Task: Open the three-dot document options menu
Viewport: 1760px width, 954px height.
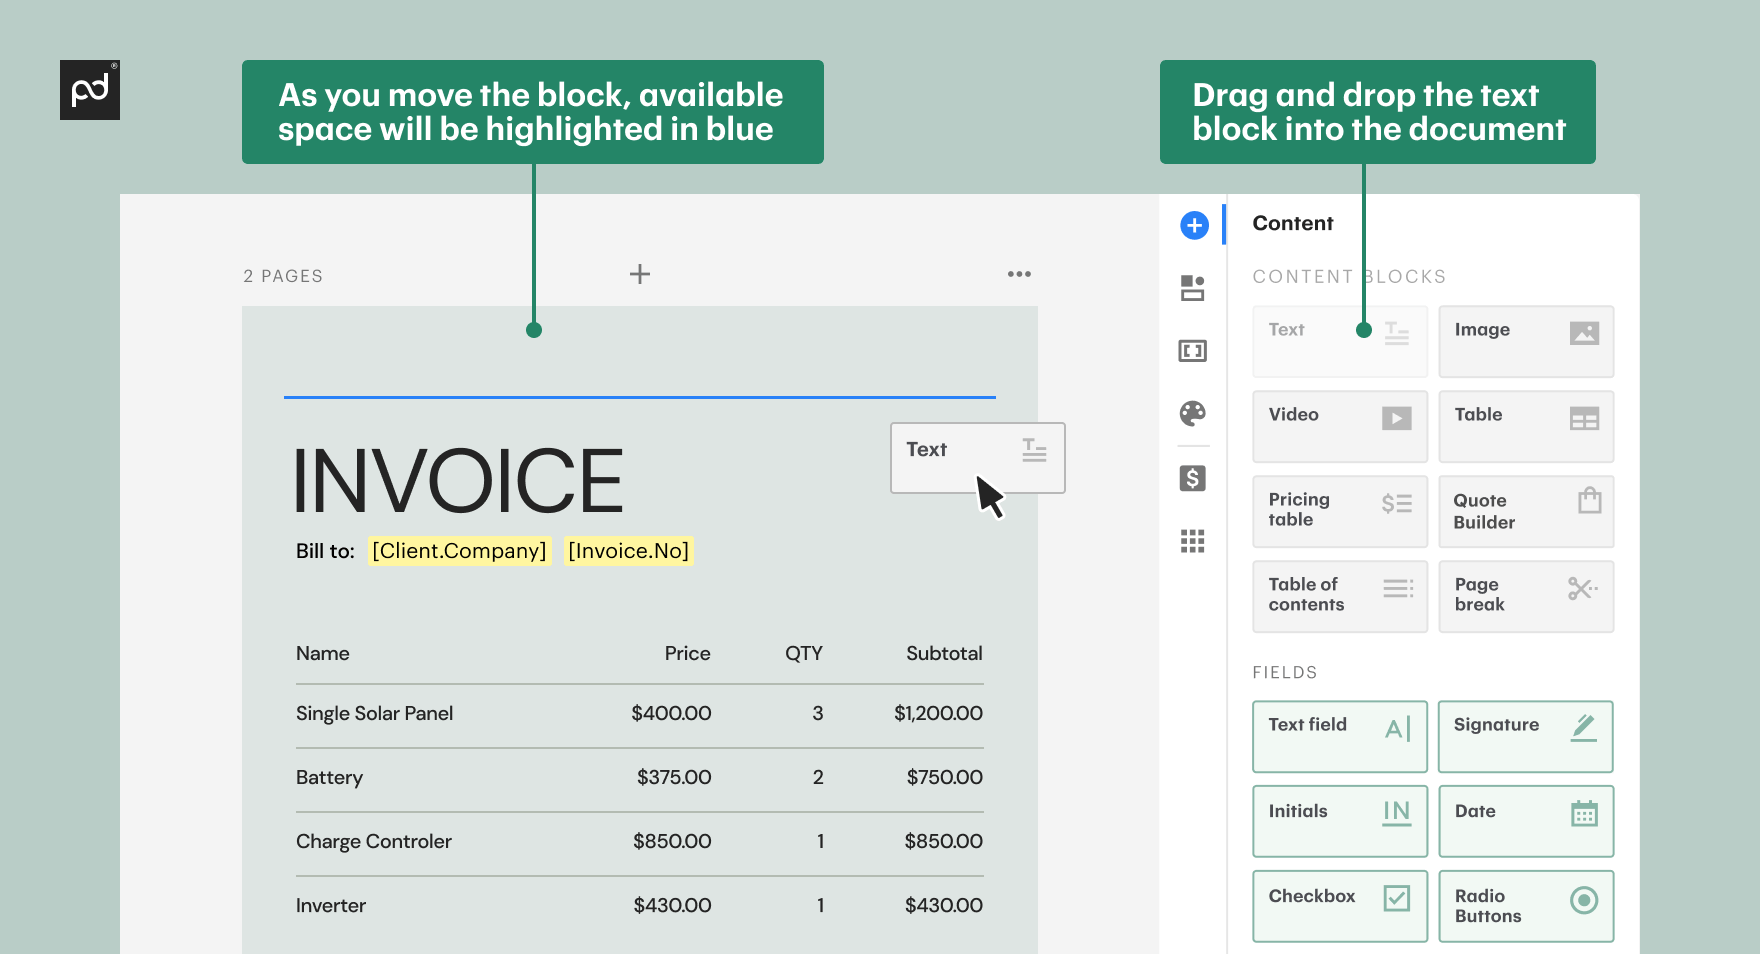Action: tap(1019, 273)
